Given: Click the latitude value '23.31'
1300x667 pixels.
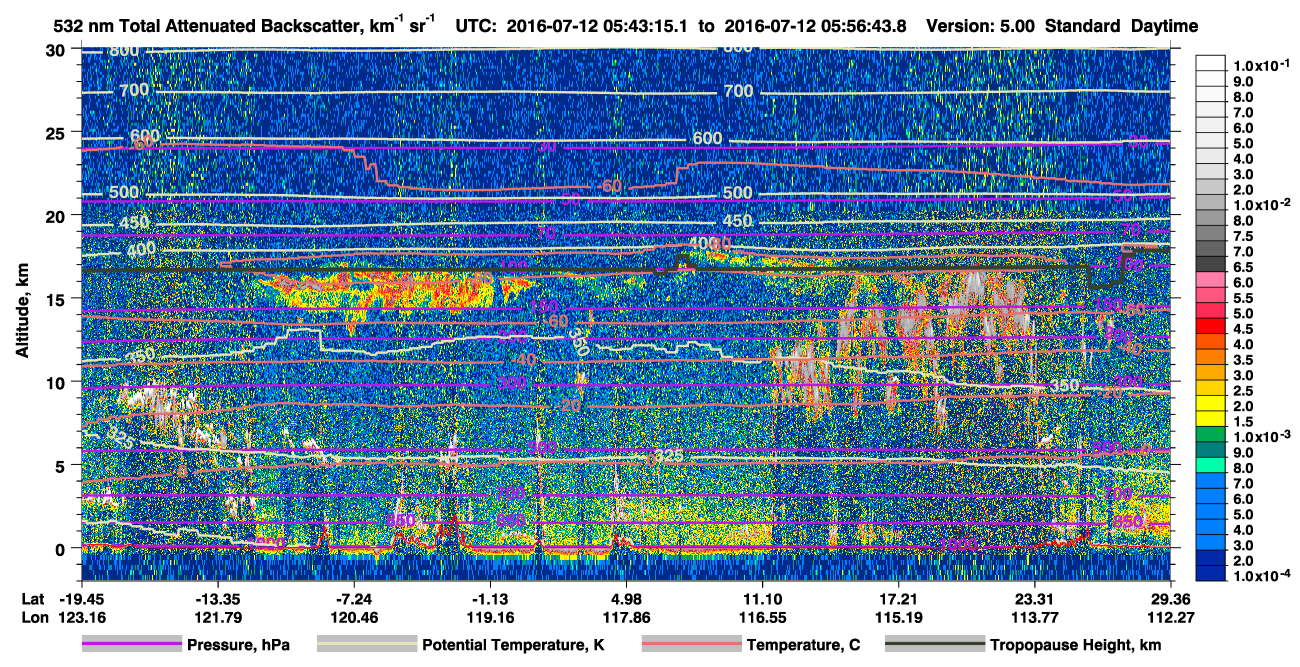Looking at the screenshot, I should click(1035, 599).
